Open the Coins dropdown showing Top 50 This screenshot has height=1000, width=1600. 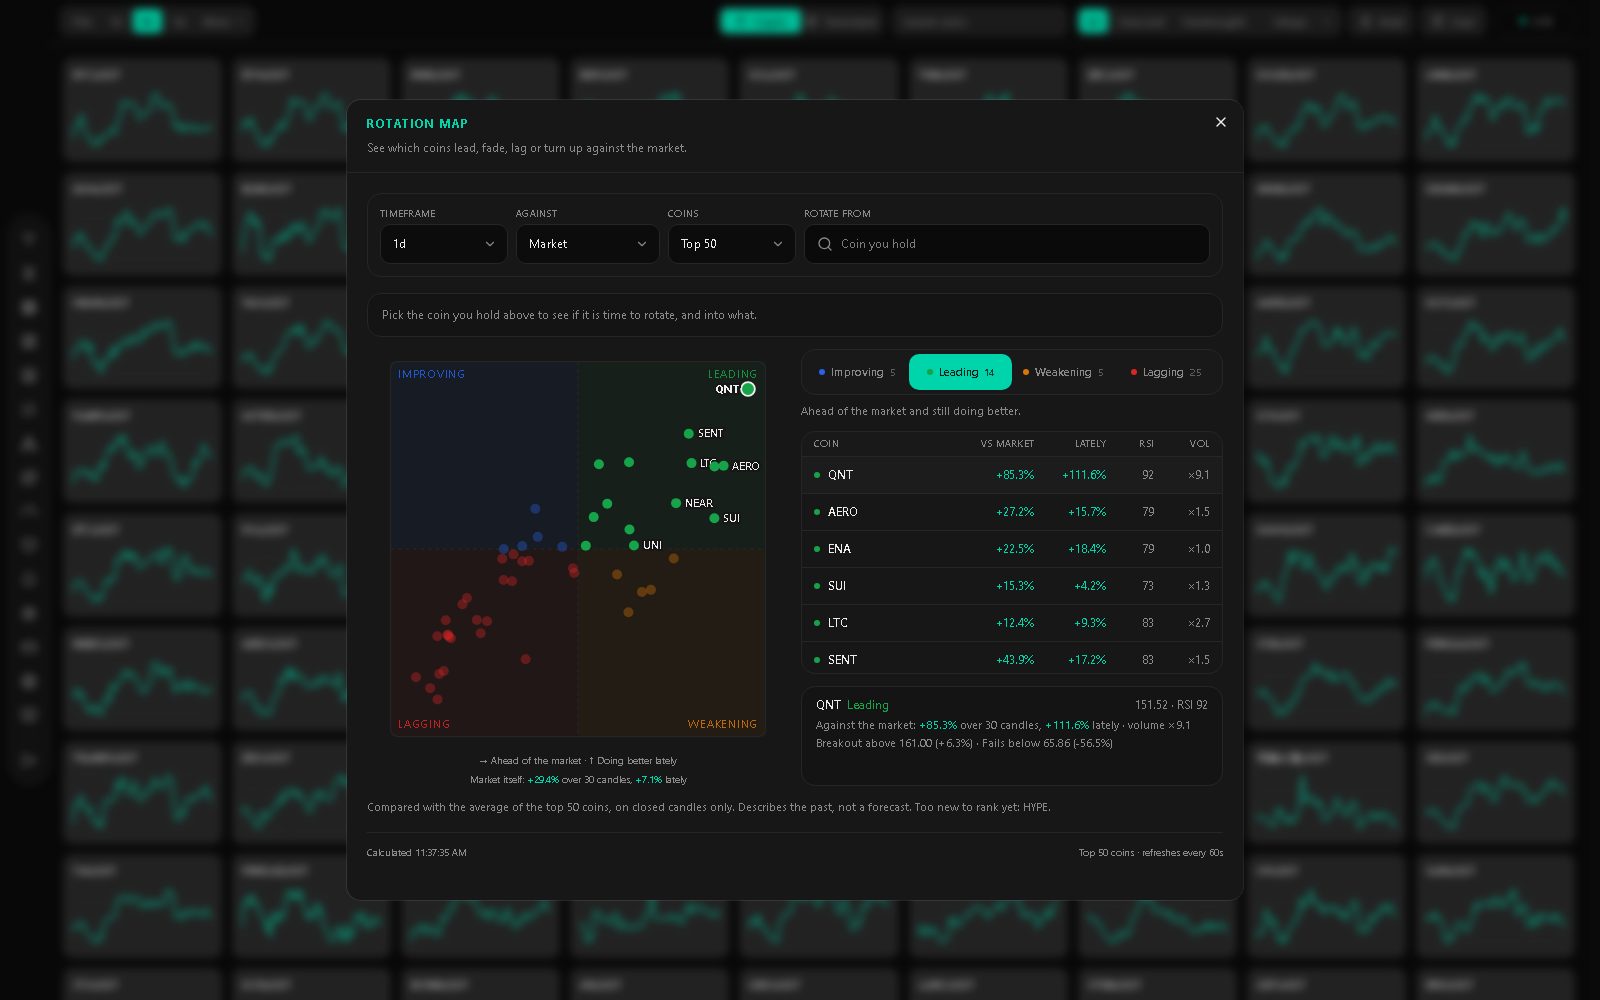point(731,244)
